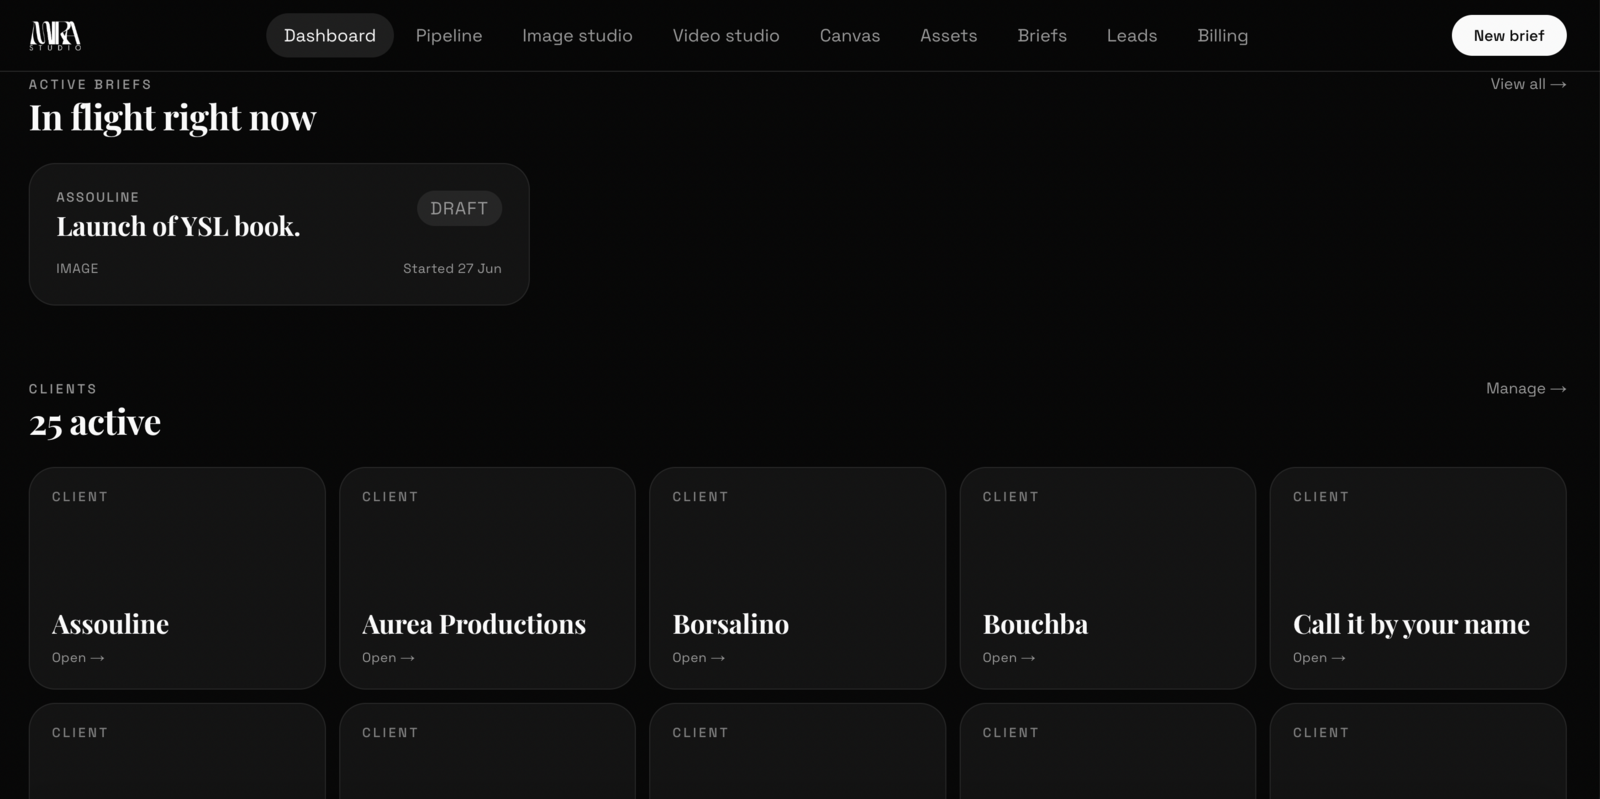Click the Manage clients link
This screenshot has height=799, width=1600.
[x=1526, y=388]
